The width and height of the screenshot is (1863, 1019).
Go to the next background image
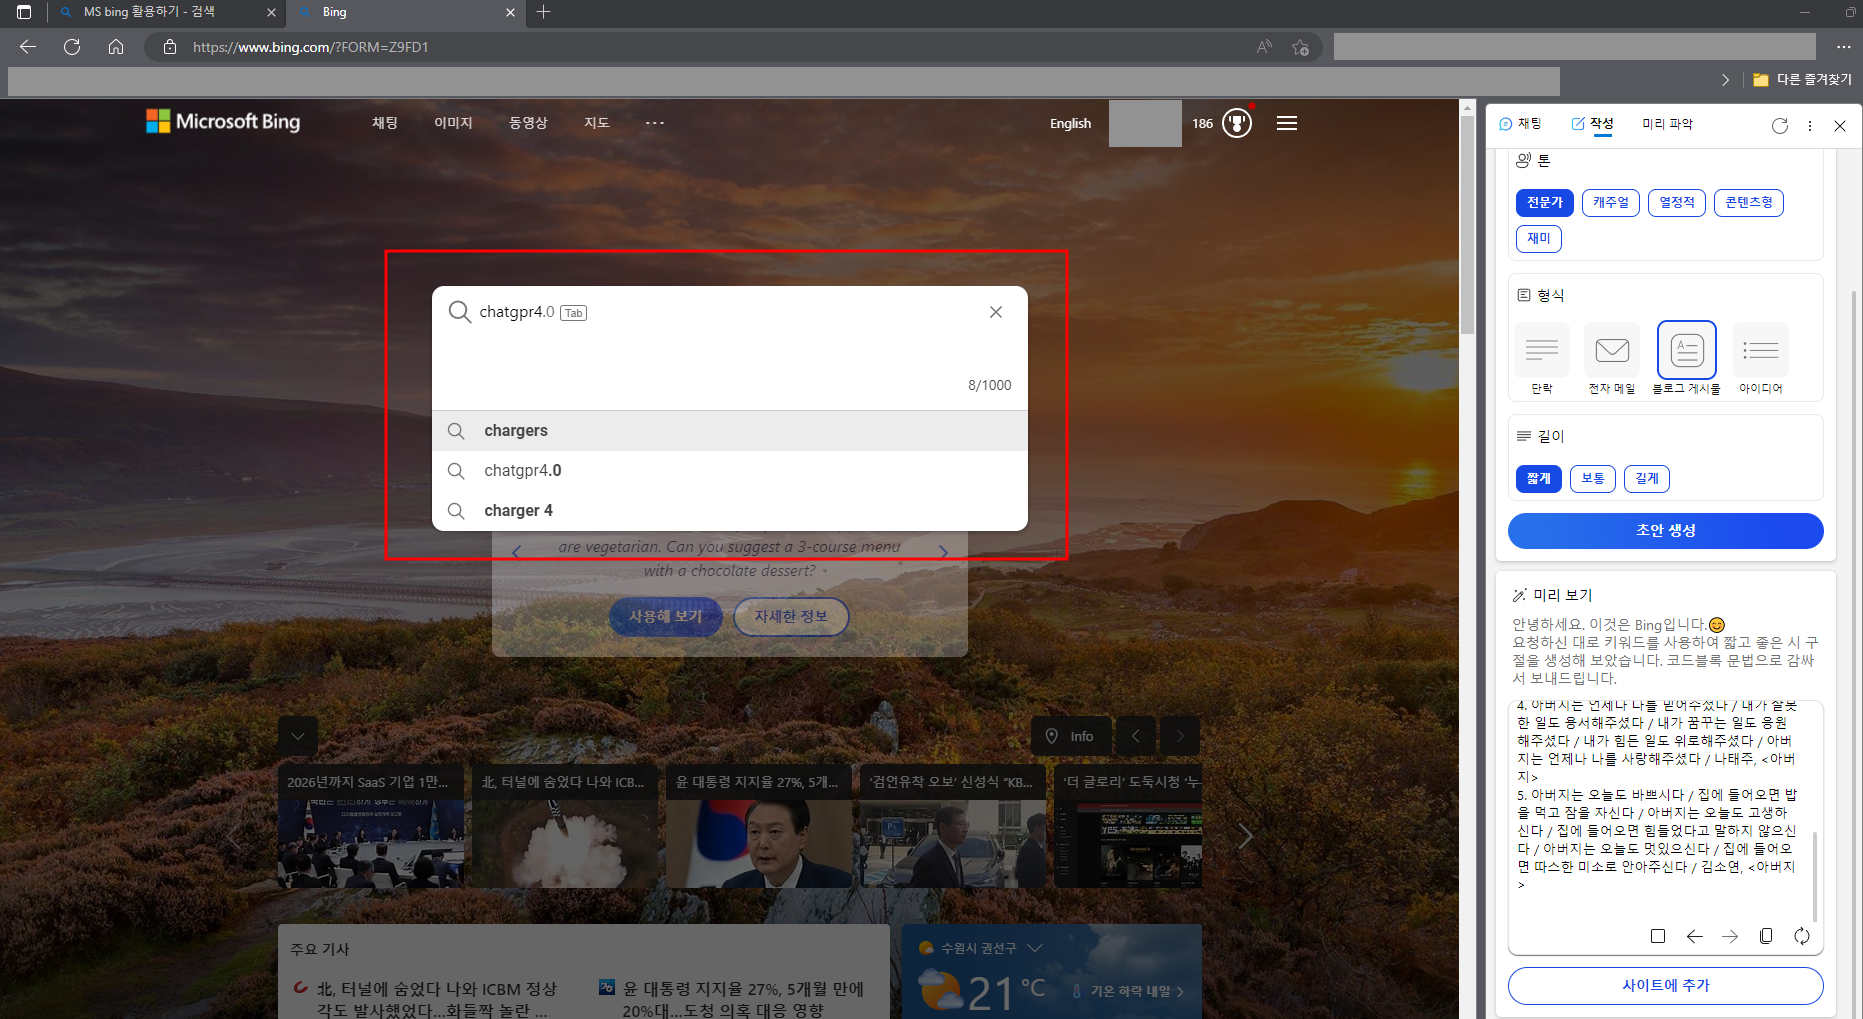[1180, 736]
